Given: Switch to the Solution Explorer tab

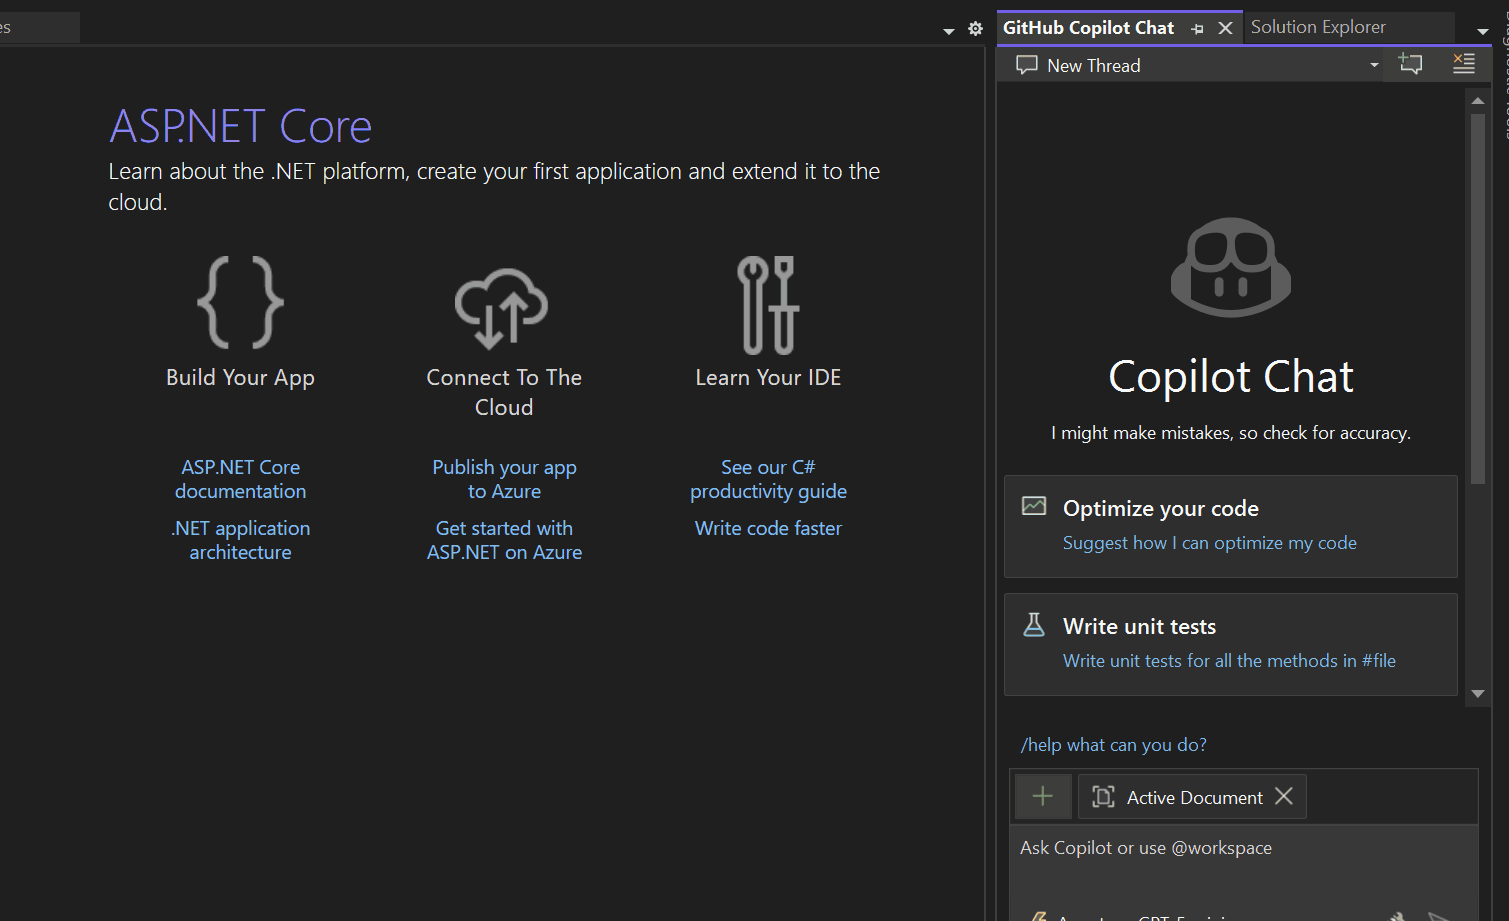Looking at the screenshot, I should tap(1318, 27).
